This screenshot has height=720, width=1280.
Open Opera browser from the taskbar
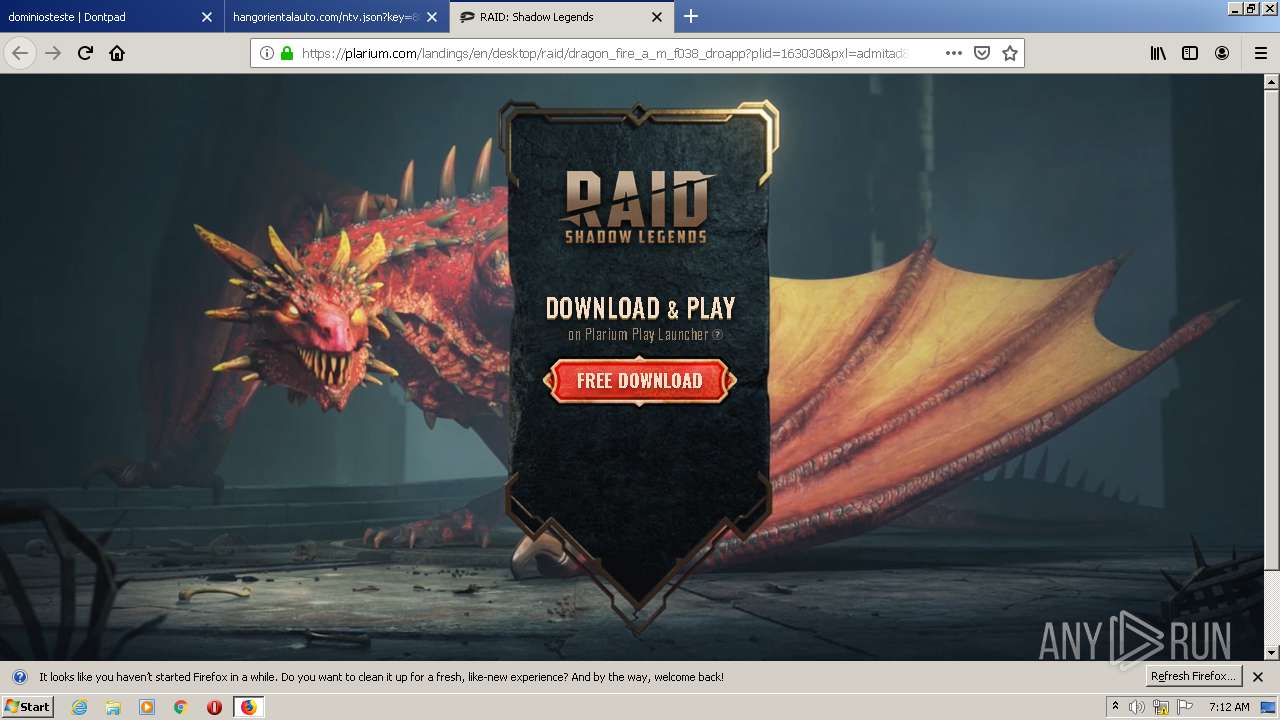(x=214, y=707)
